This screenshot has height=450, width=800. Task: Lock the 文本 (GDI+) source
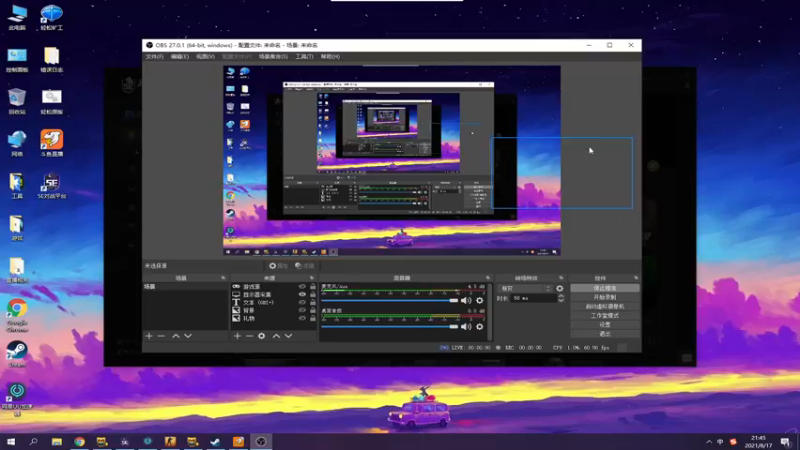coord(313,302)
